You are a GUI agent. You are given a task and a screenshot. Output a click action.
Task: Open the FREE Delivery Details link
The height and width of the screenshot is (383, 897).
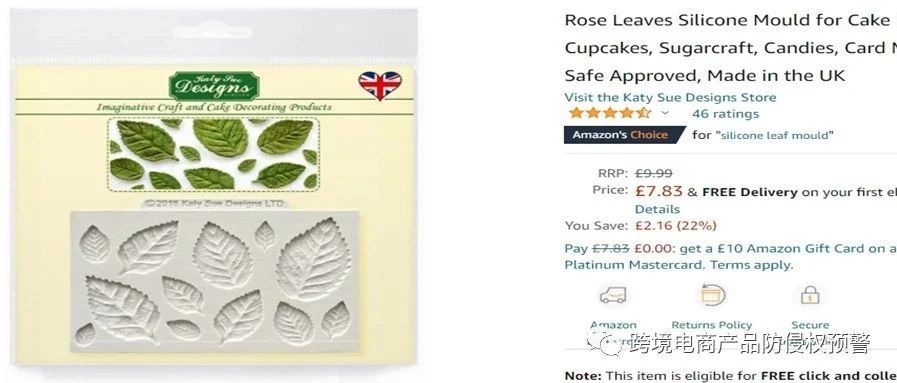657,209
